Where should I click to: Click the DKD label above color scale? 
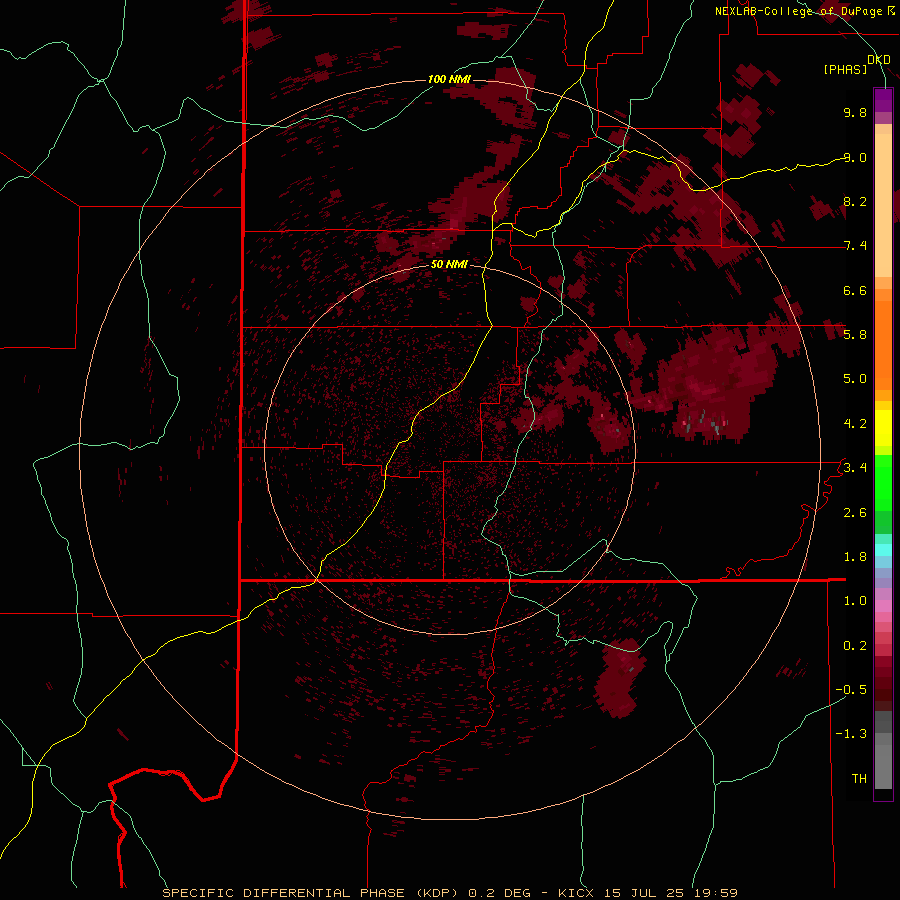878,60
